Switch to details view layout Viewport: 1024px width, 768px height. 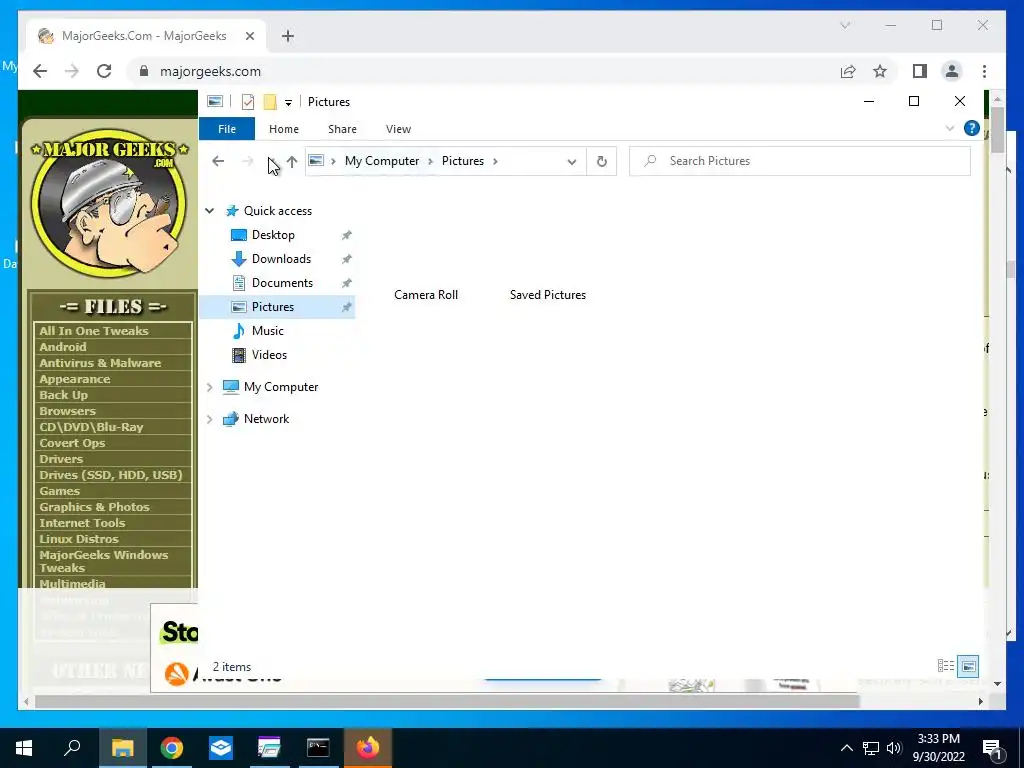(946, 666)
